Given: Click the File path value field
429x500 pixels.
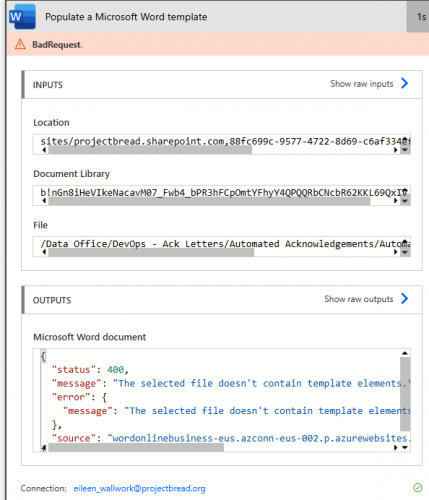Looking at the screenshot, I should 221,244.
